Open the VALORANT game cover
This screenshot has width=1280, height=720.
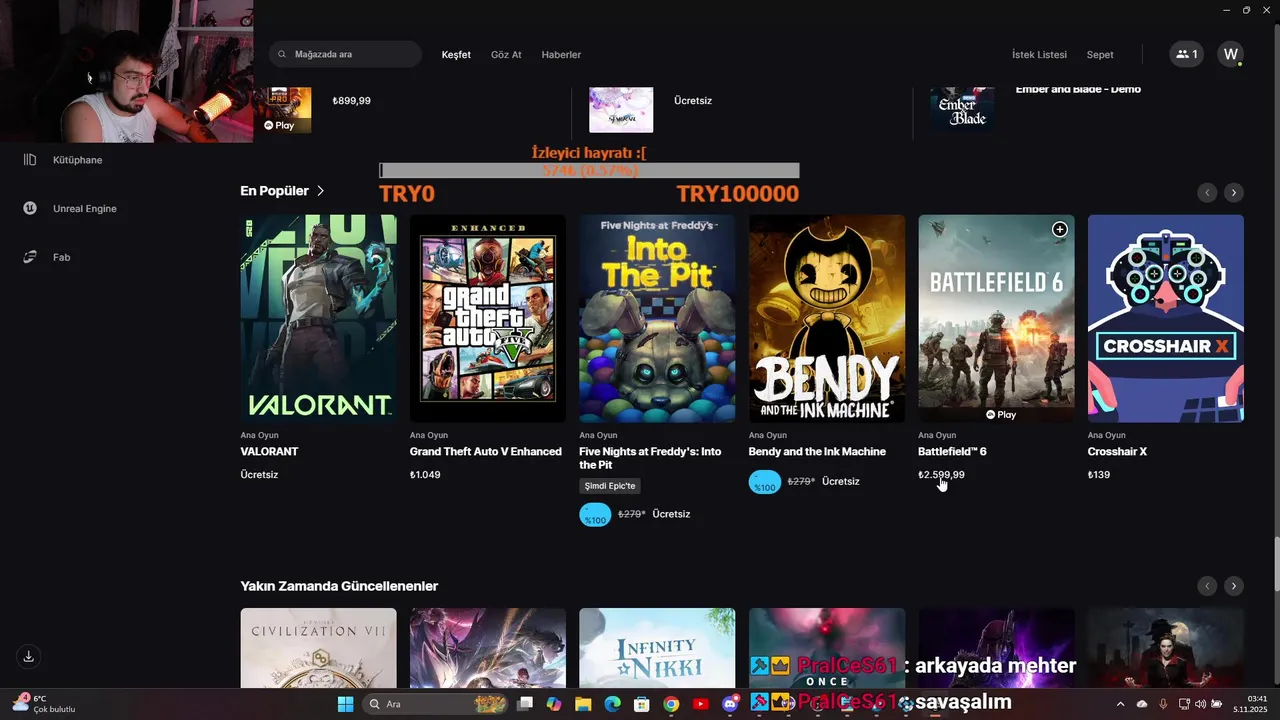click(318, 318)
